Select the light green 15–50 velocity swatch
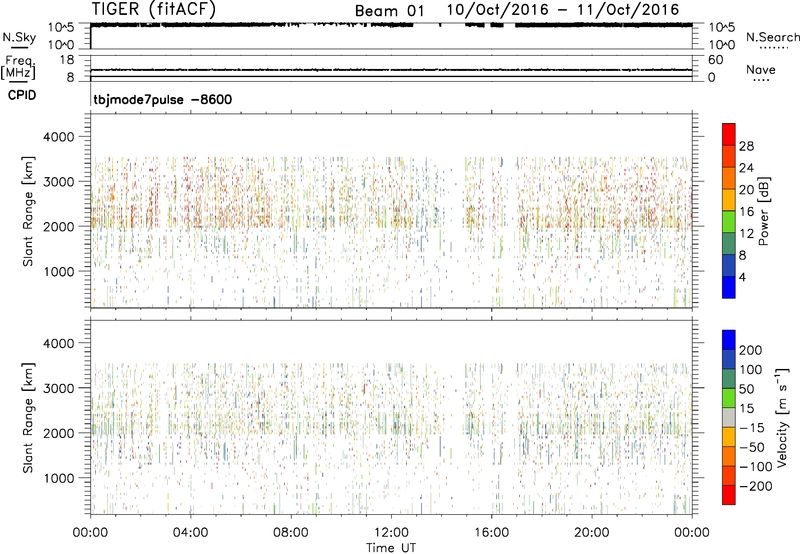The image size is (800, 554). [x=729, y=398]
